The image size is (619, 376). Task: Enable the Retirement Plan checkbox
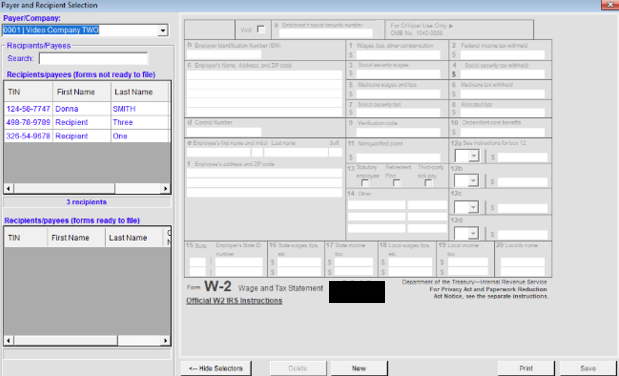(x=397, y=183)
